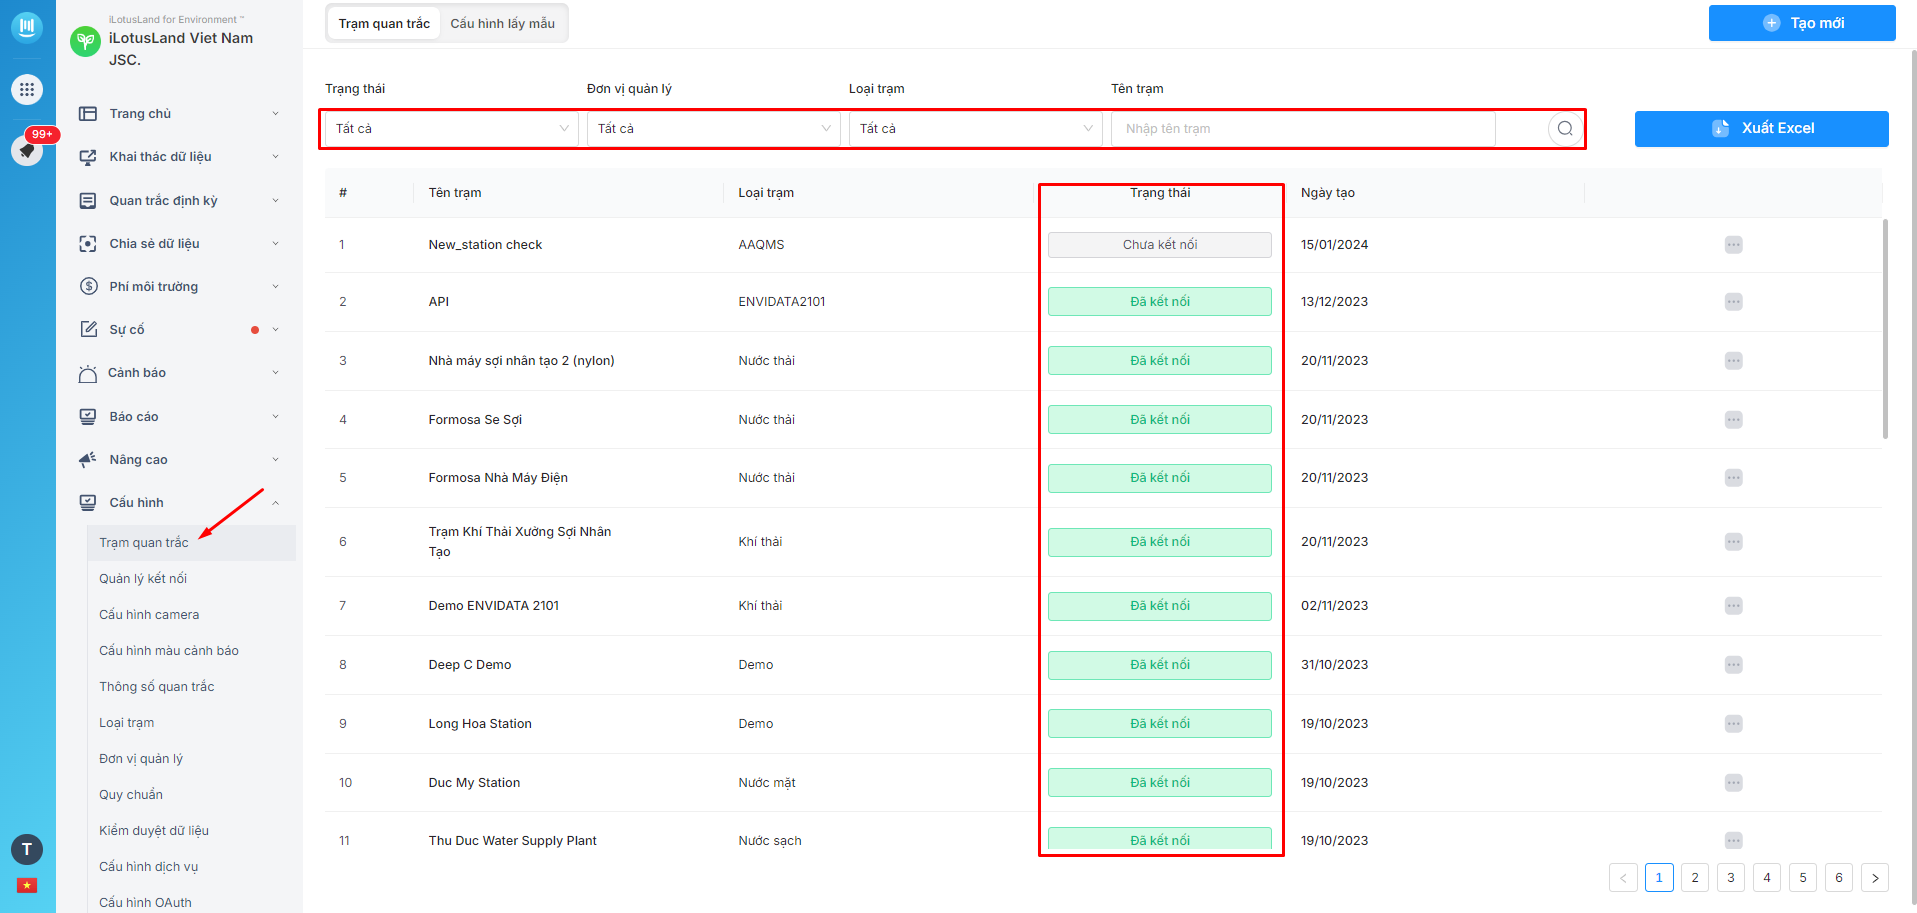Click the Vietnam flag language icon

pyautogui.click(x=27, y=885)
